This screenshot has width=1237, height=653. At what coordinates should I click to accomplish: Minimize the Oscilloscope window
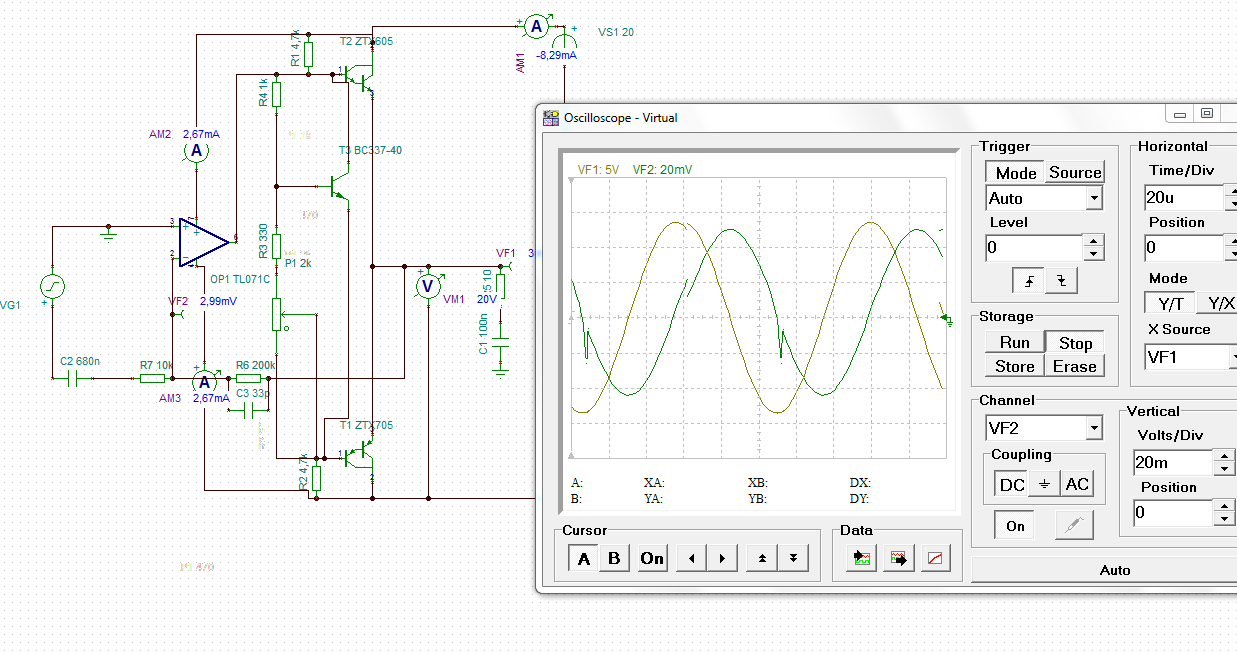click(1181, 114)
